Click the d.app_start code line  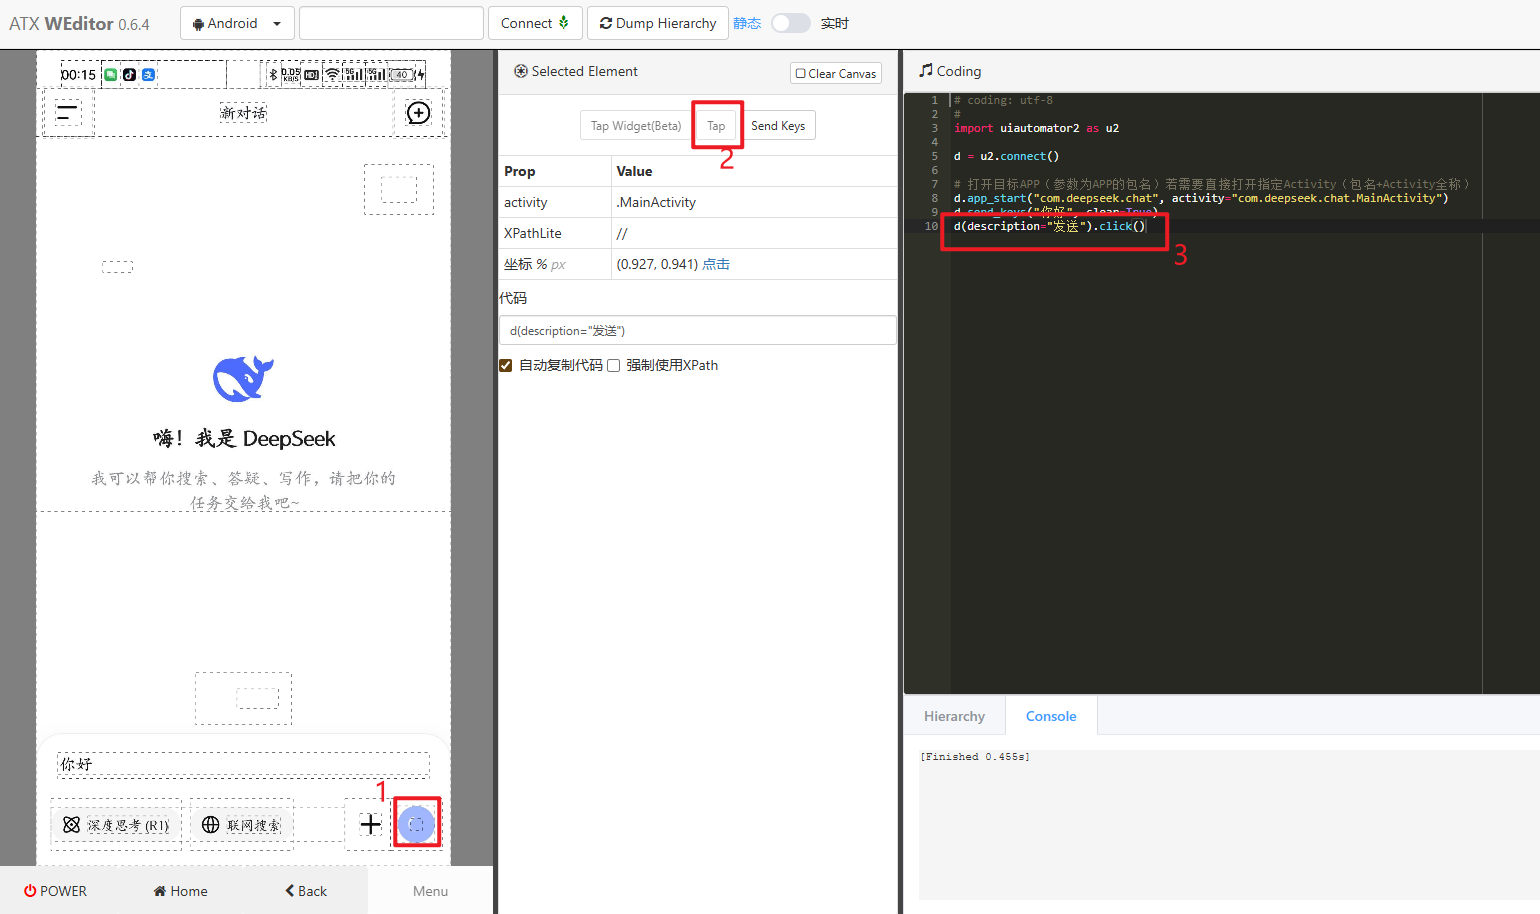click(1200, 198)
